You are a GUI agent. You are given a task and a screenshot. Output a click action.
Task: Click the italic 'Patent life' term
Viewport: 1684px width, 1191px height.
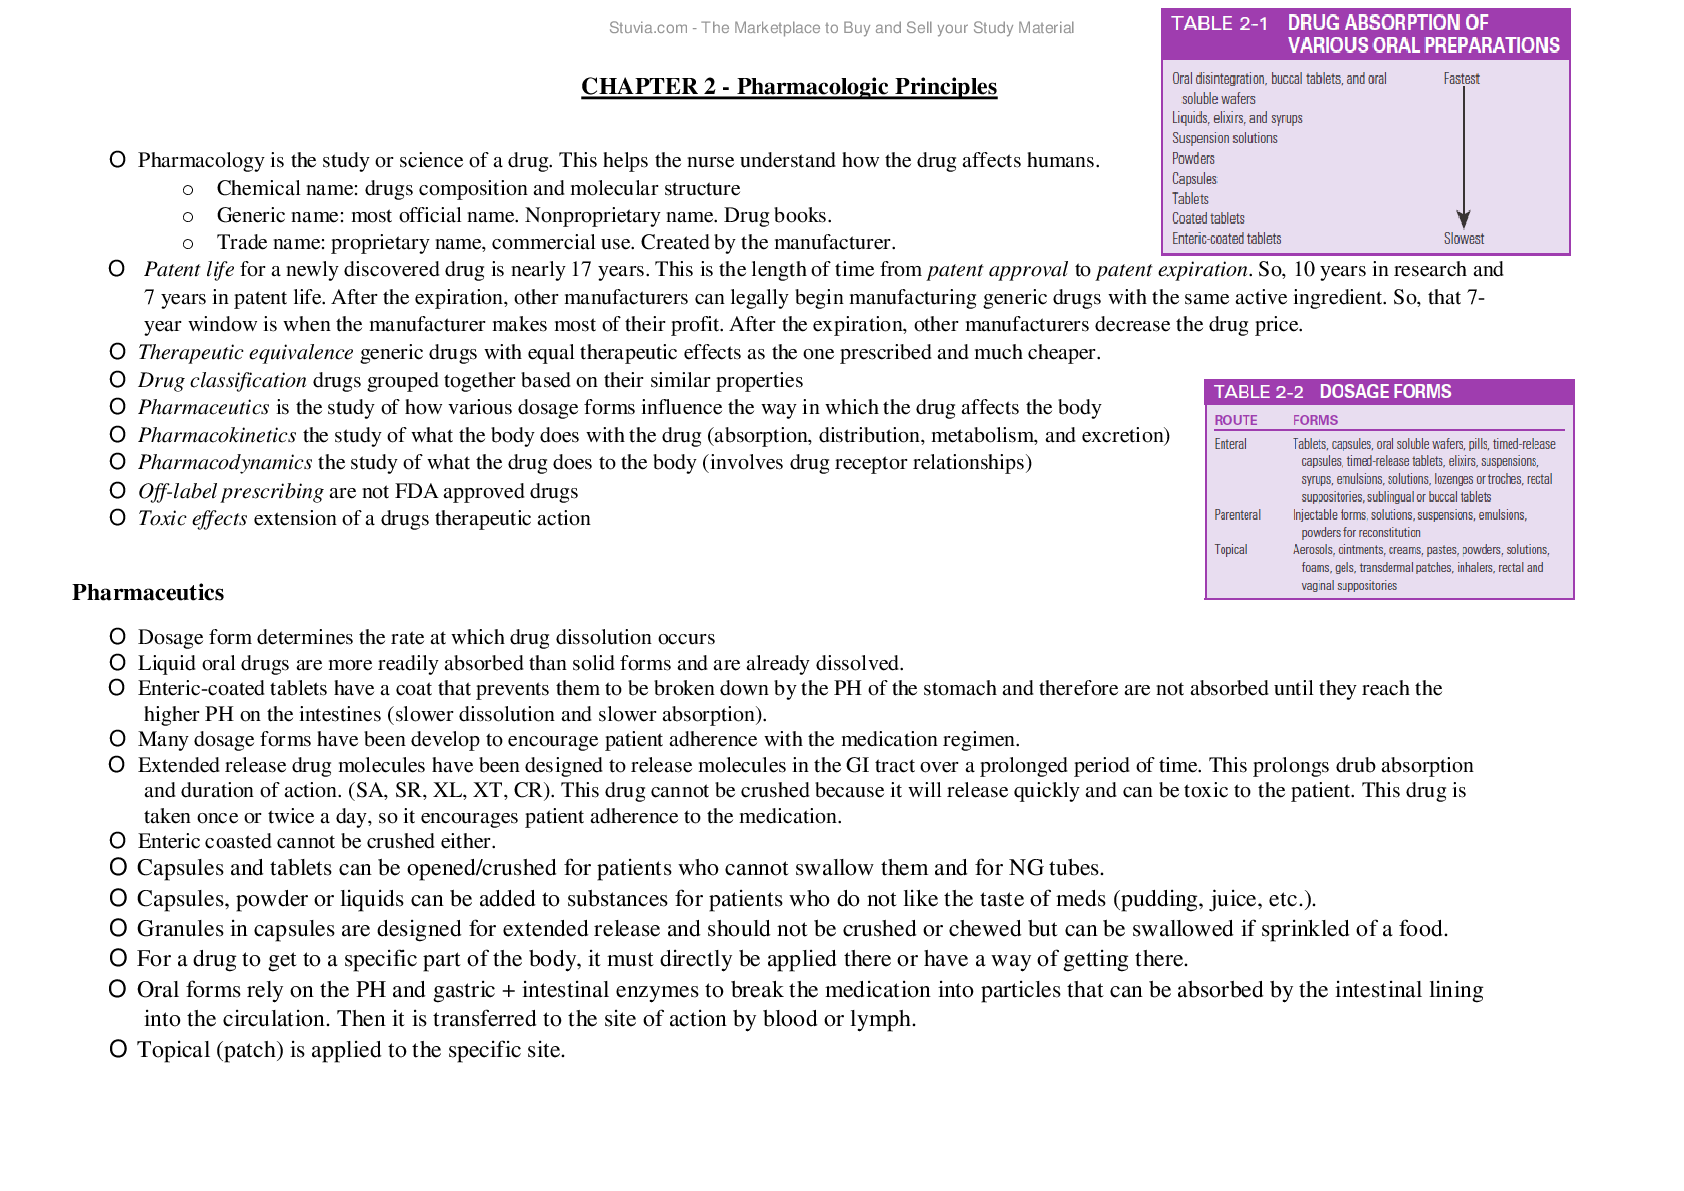pyautogui.click(x=189, y=270)
